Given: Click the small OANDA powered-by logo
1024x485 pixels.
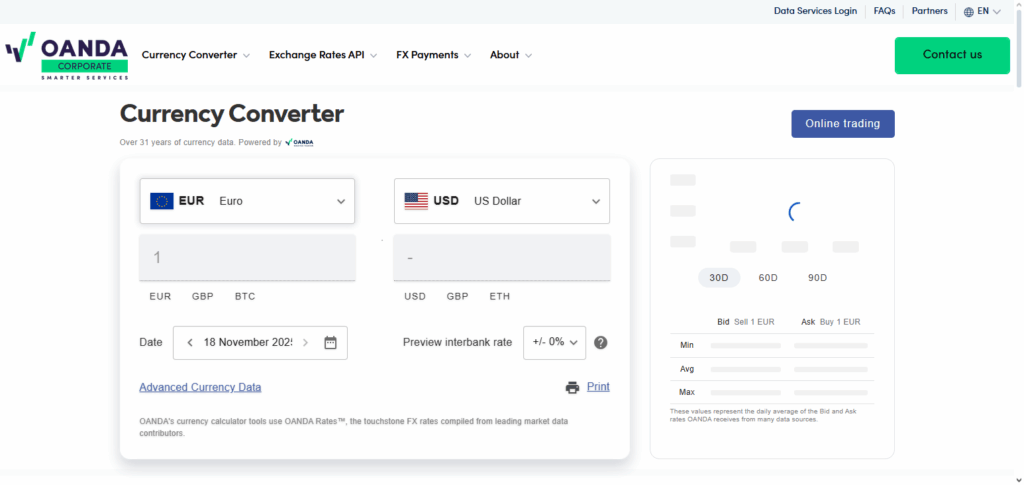Looking at the screenshot, I should point(299,142).
